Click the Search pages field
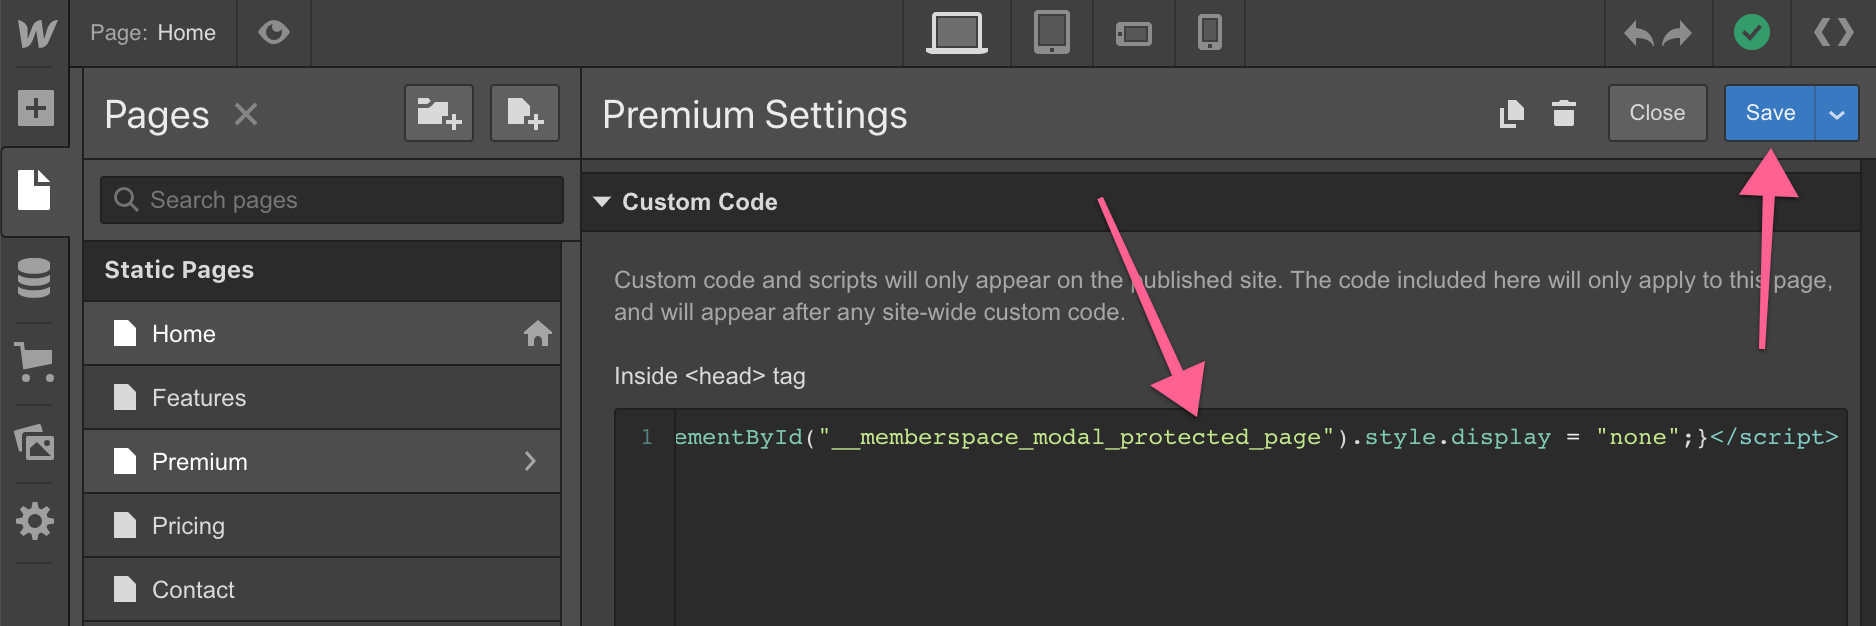The width and height of the screenshot is (1876, 626). pyautogui.click(x=332, y=200)
